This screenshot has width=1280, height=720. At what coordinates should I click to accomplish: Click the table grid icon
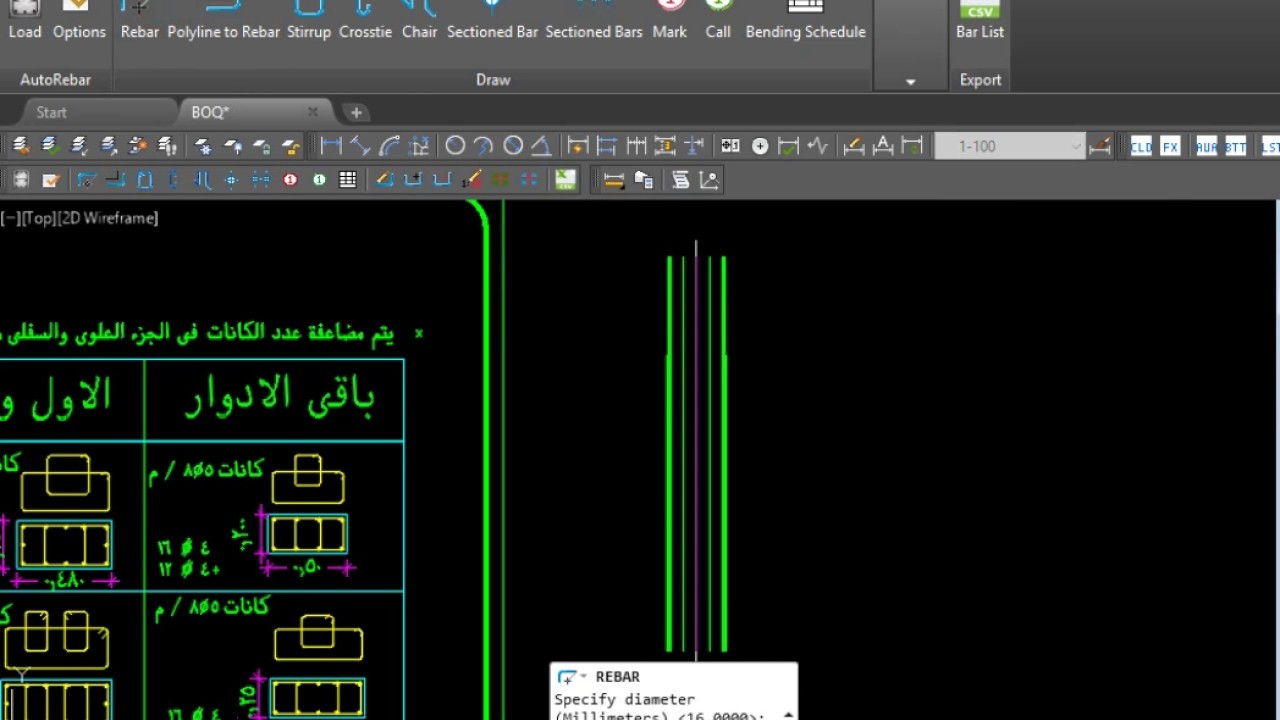point(348,180)
